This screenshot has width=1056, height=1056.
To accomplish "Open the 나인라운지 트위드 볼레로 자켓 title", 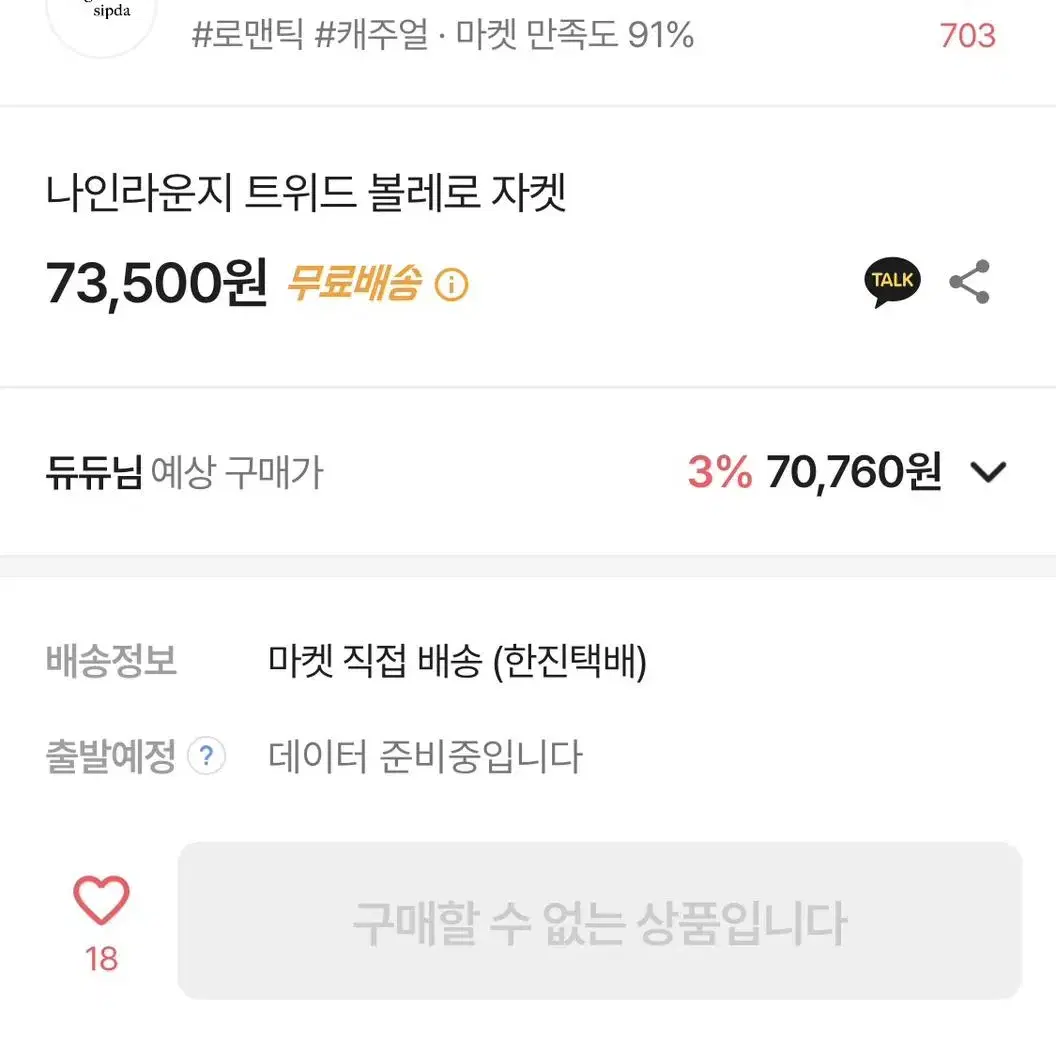I will click(306, 193).
